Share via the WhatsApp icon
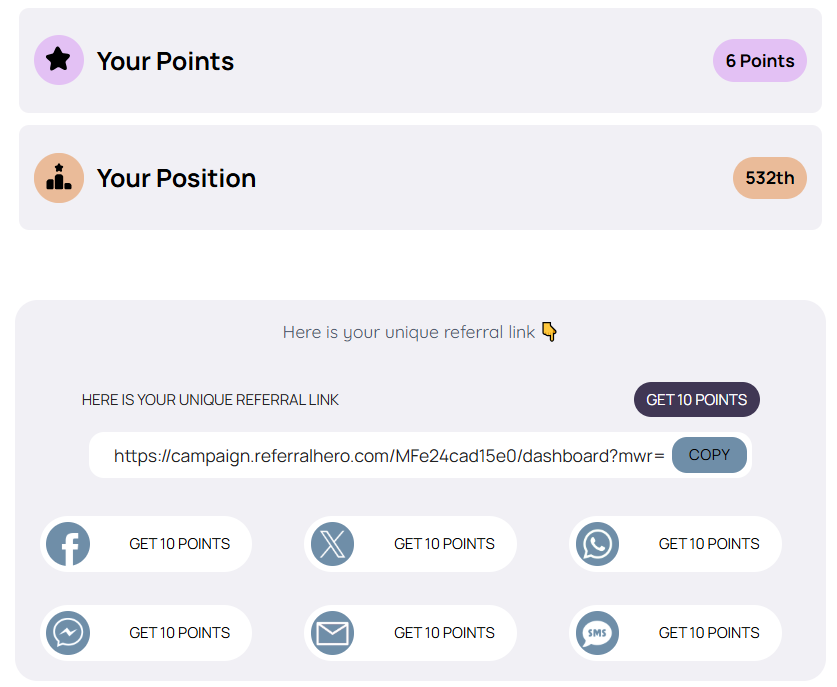The height and width of the screenshot is (687, 837). (597, 544)
